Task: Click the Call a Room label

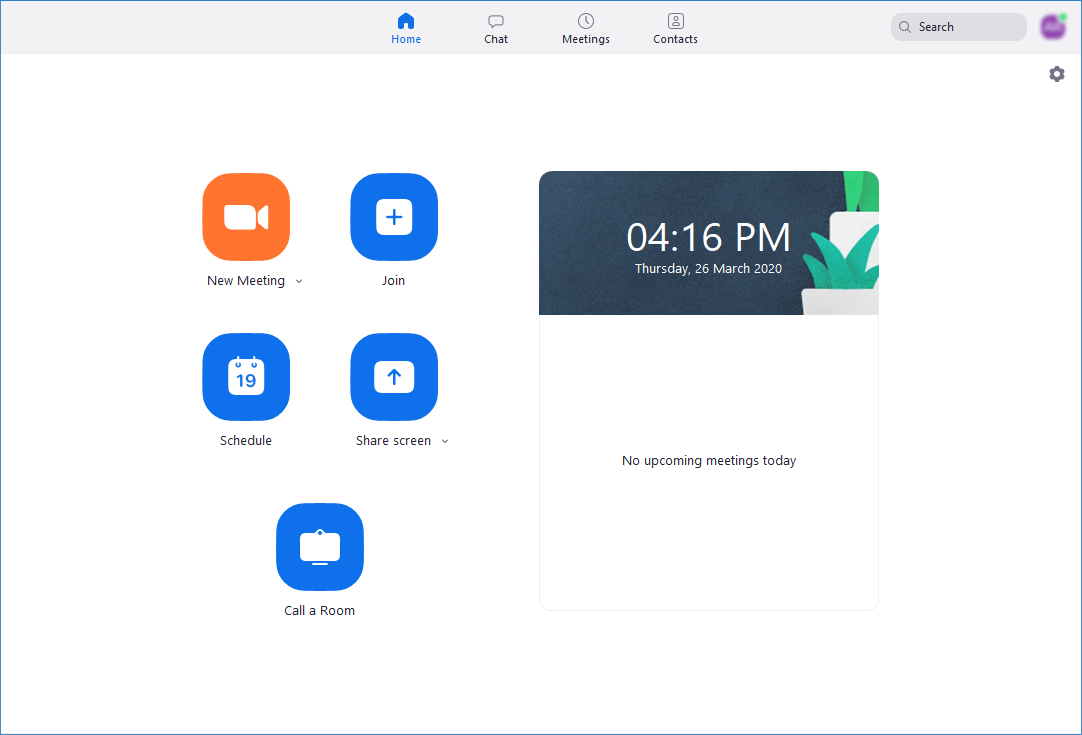Action: point(319,610)
